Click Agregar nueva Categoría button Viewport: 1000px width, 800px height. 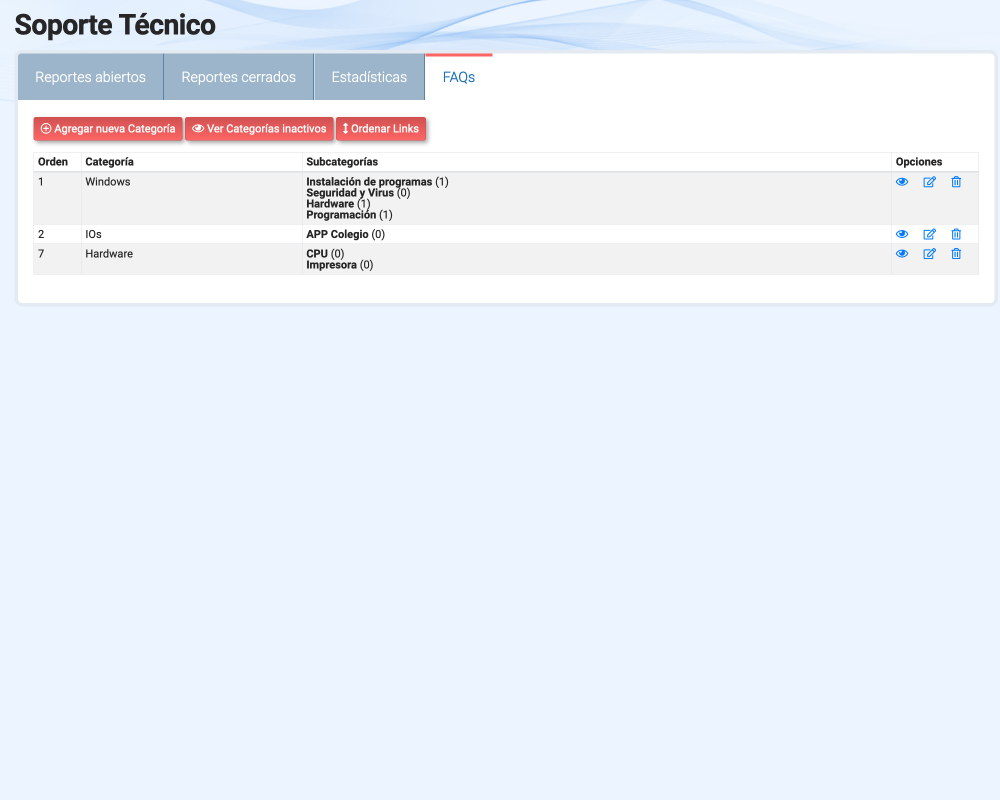pos(108,129)
